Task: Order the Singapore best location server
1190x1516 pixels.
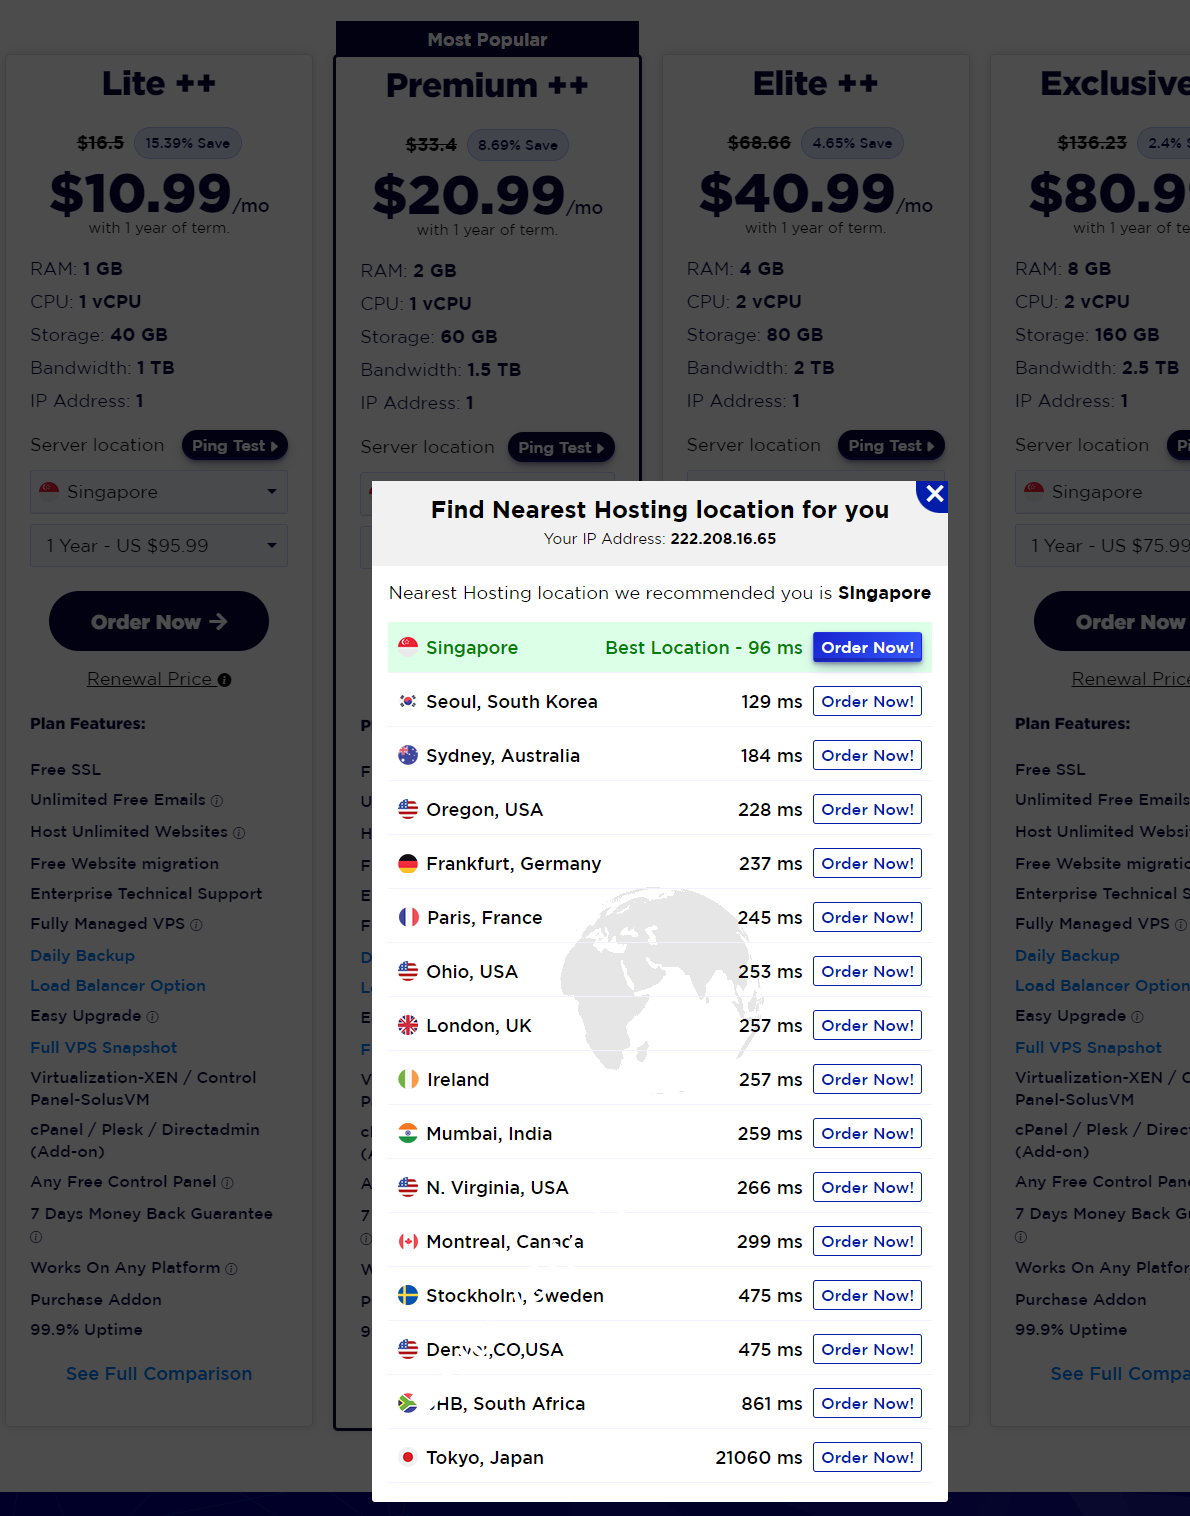Action: 867,648
